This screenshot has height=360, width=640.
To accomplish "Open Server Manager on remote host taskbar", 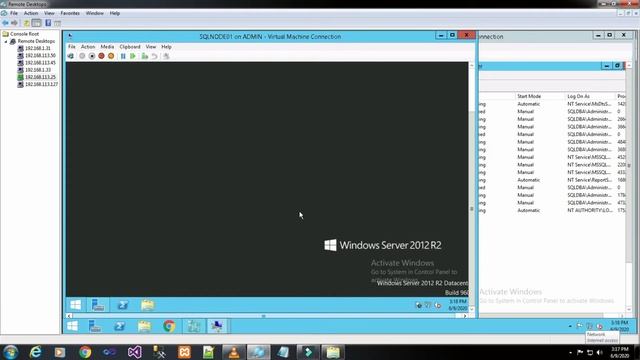I will (95, 326).
